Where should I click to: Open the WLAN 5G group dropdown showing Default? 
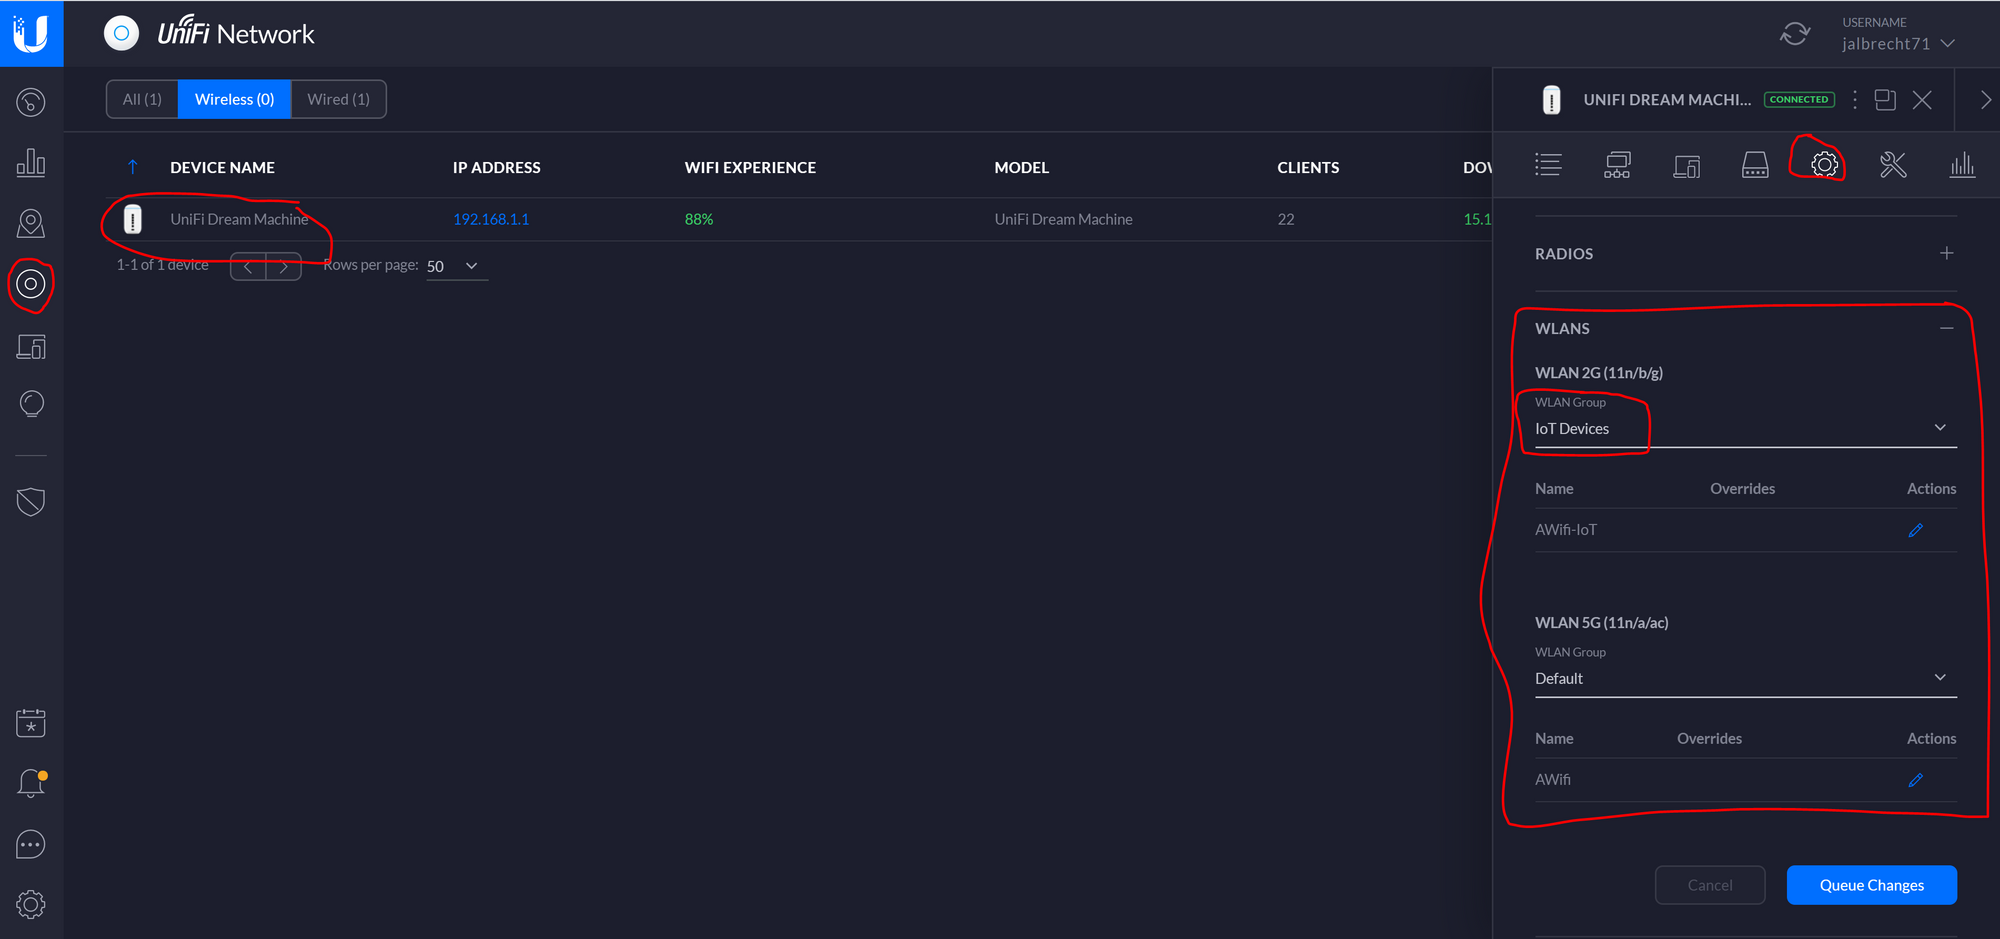click(x=1745, y=678)
